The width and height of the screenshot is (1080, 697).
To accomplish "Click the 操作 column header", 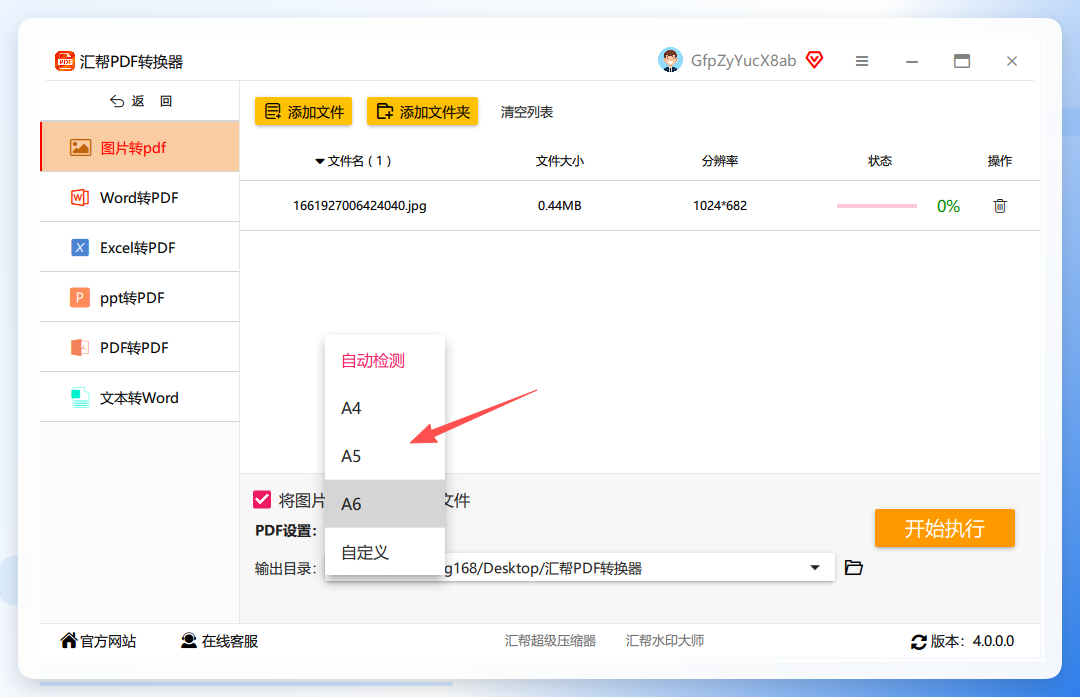I will (999, 161).
